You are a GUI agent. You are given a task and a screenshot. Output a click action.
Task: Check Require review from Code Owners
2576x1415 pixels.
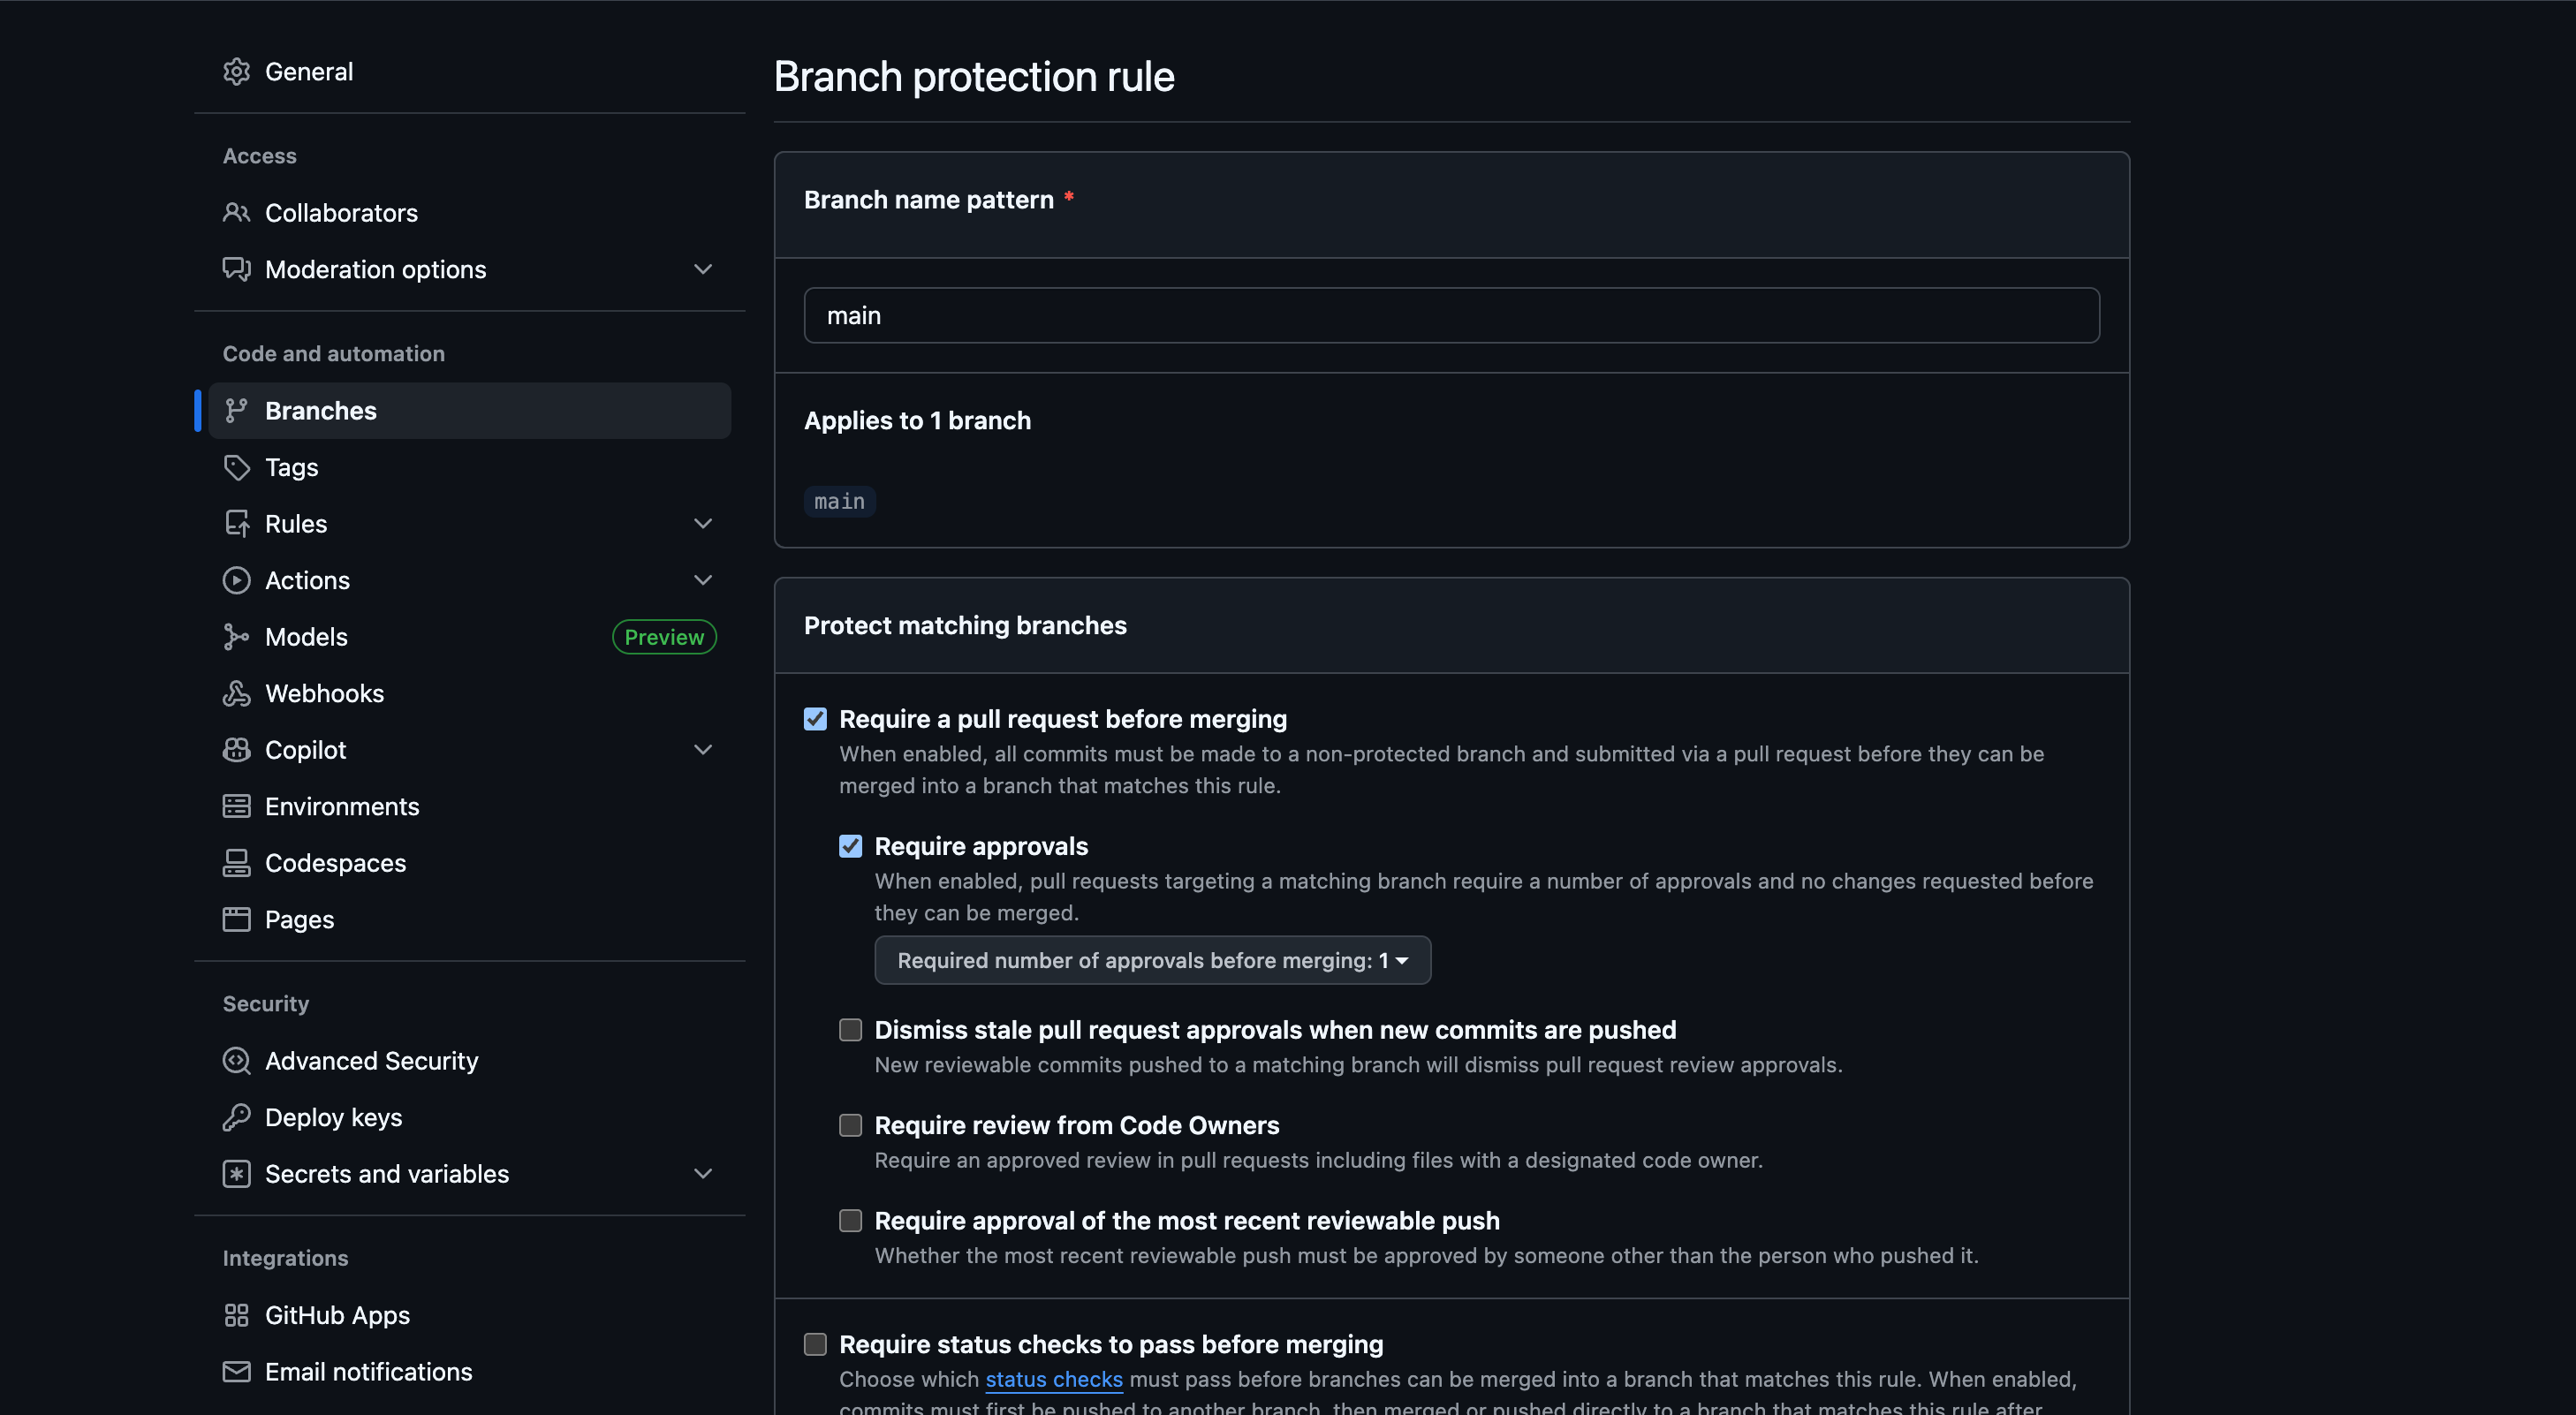coord(850,1125)
